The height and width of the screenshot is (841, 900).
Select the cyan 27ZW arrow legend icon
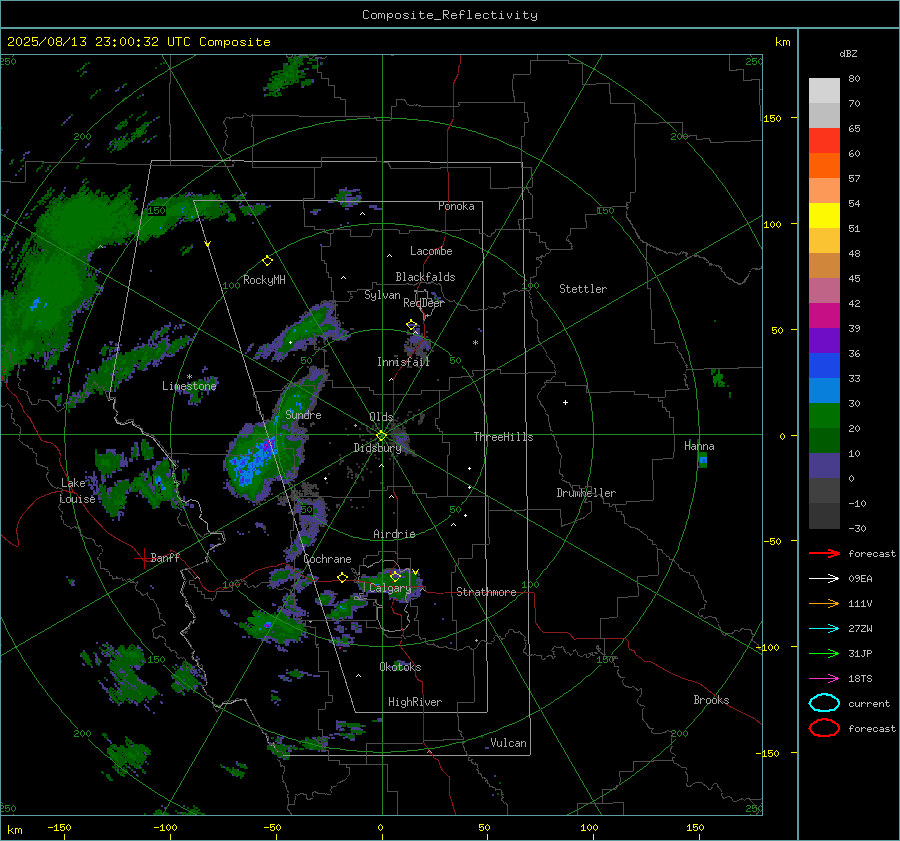[824, 629]
